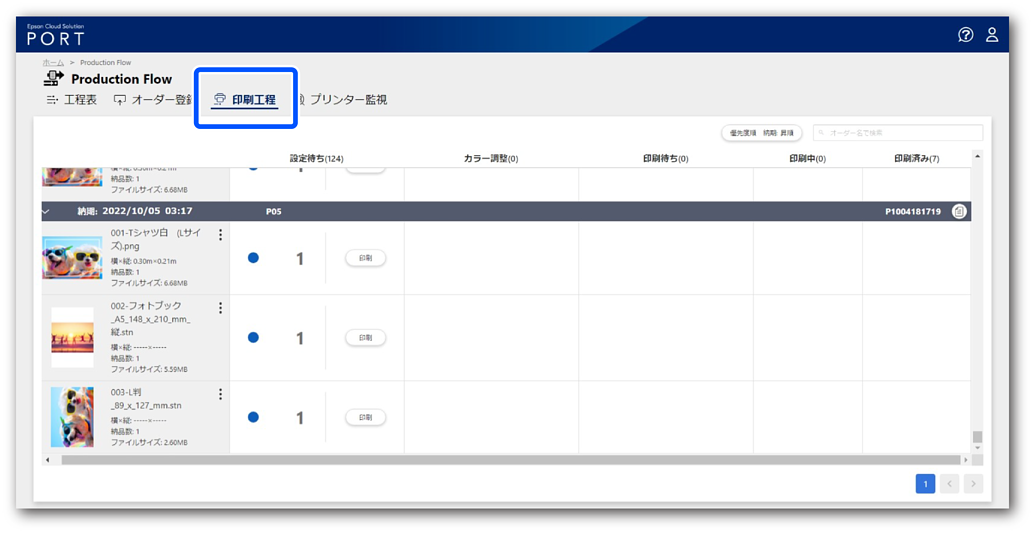Click the order name search field
1033x533 pixels.
tap(897, 133)
